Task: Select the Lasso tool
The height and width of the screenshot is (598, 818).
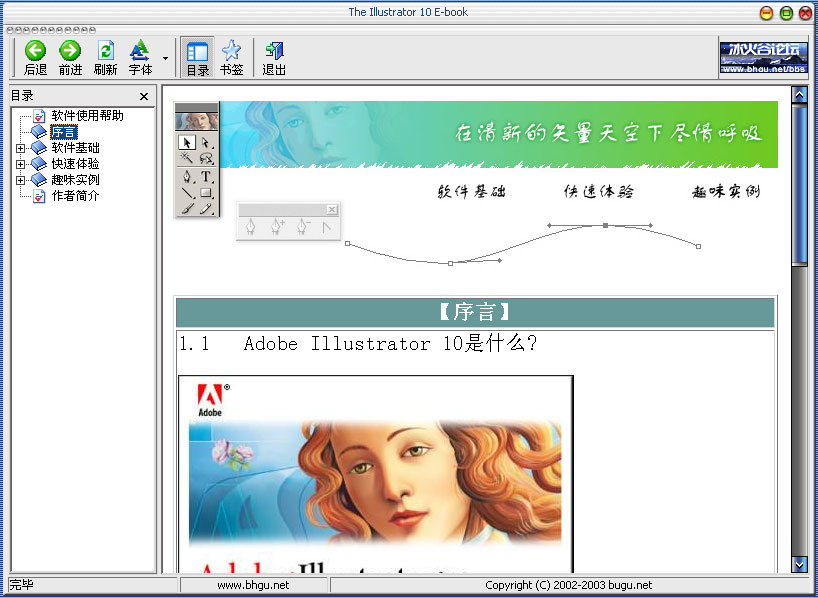Action: click(x=206, y=158)
